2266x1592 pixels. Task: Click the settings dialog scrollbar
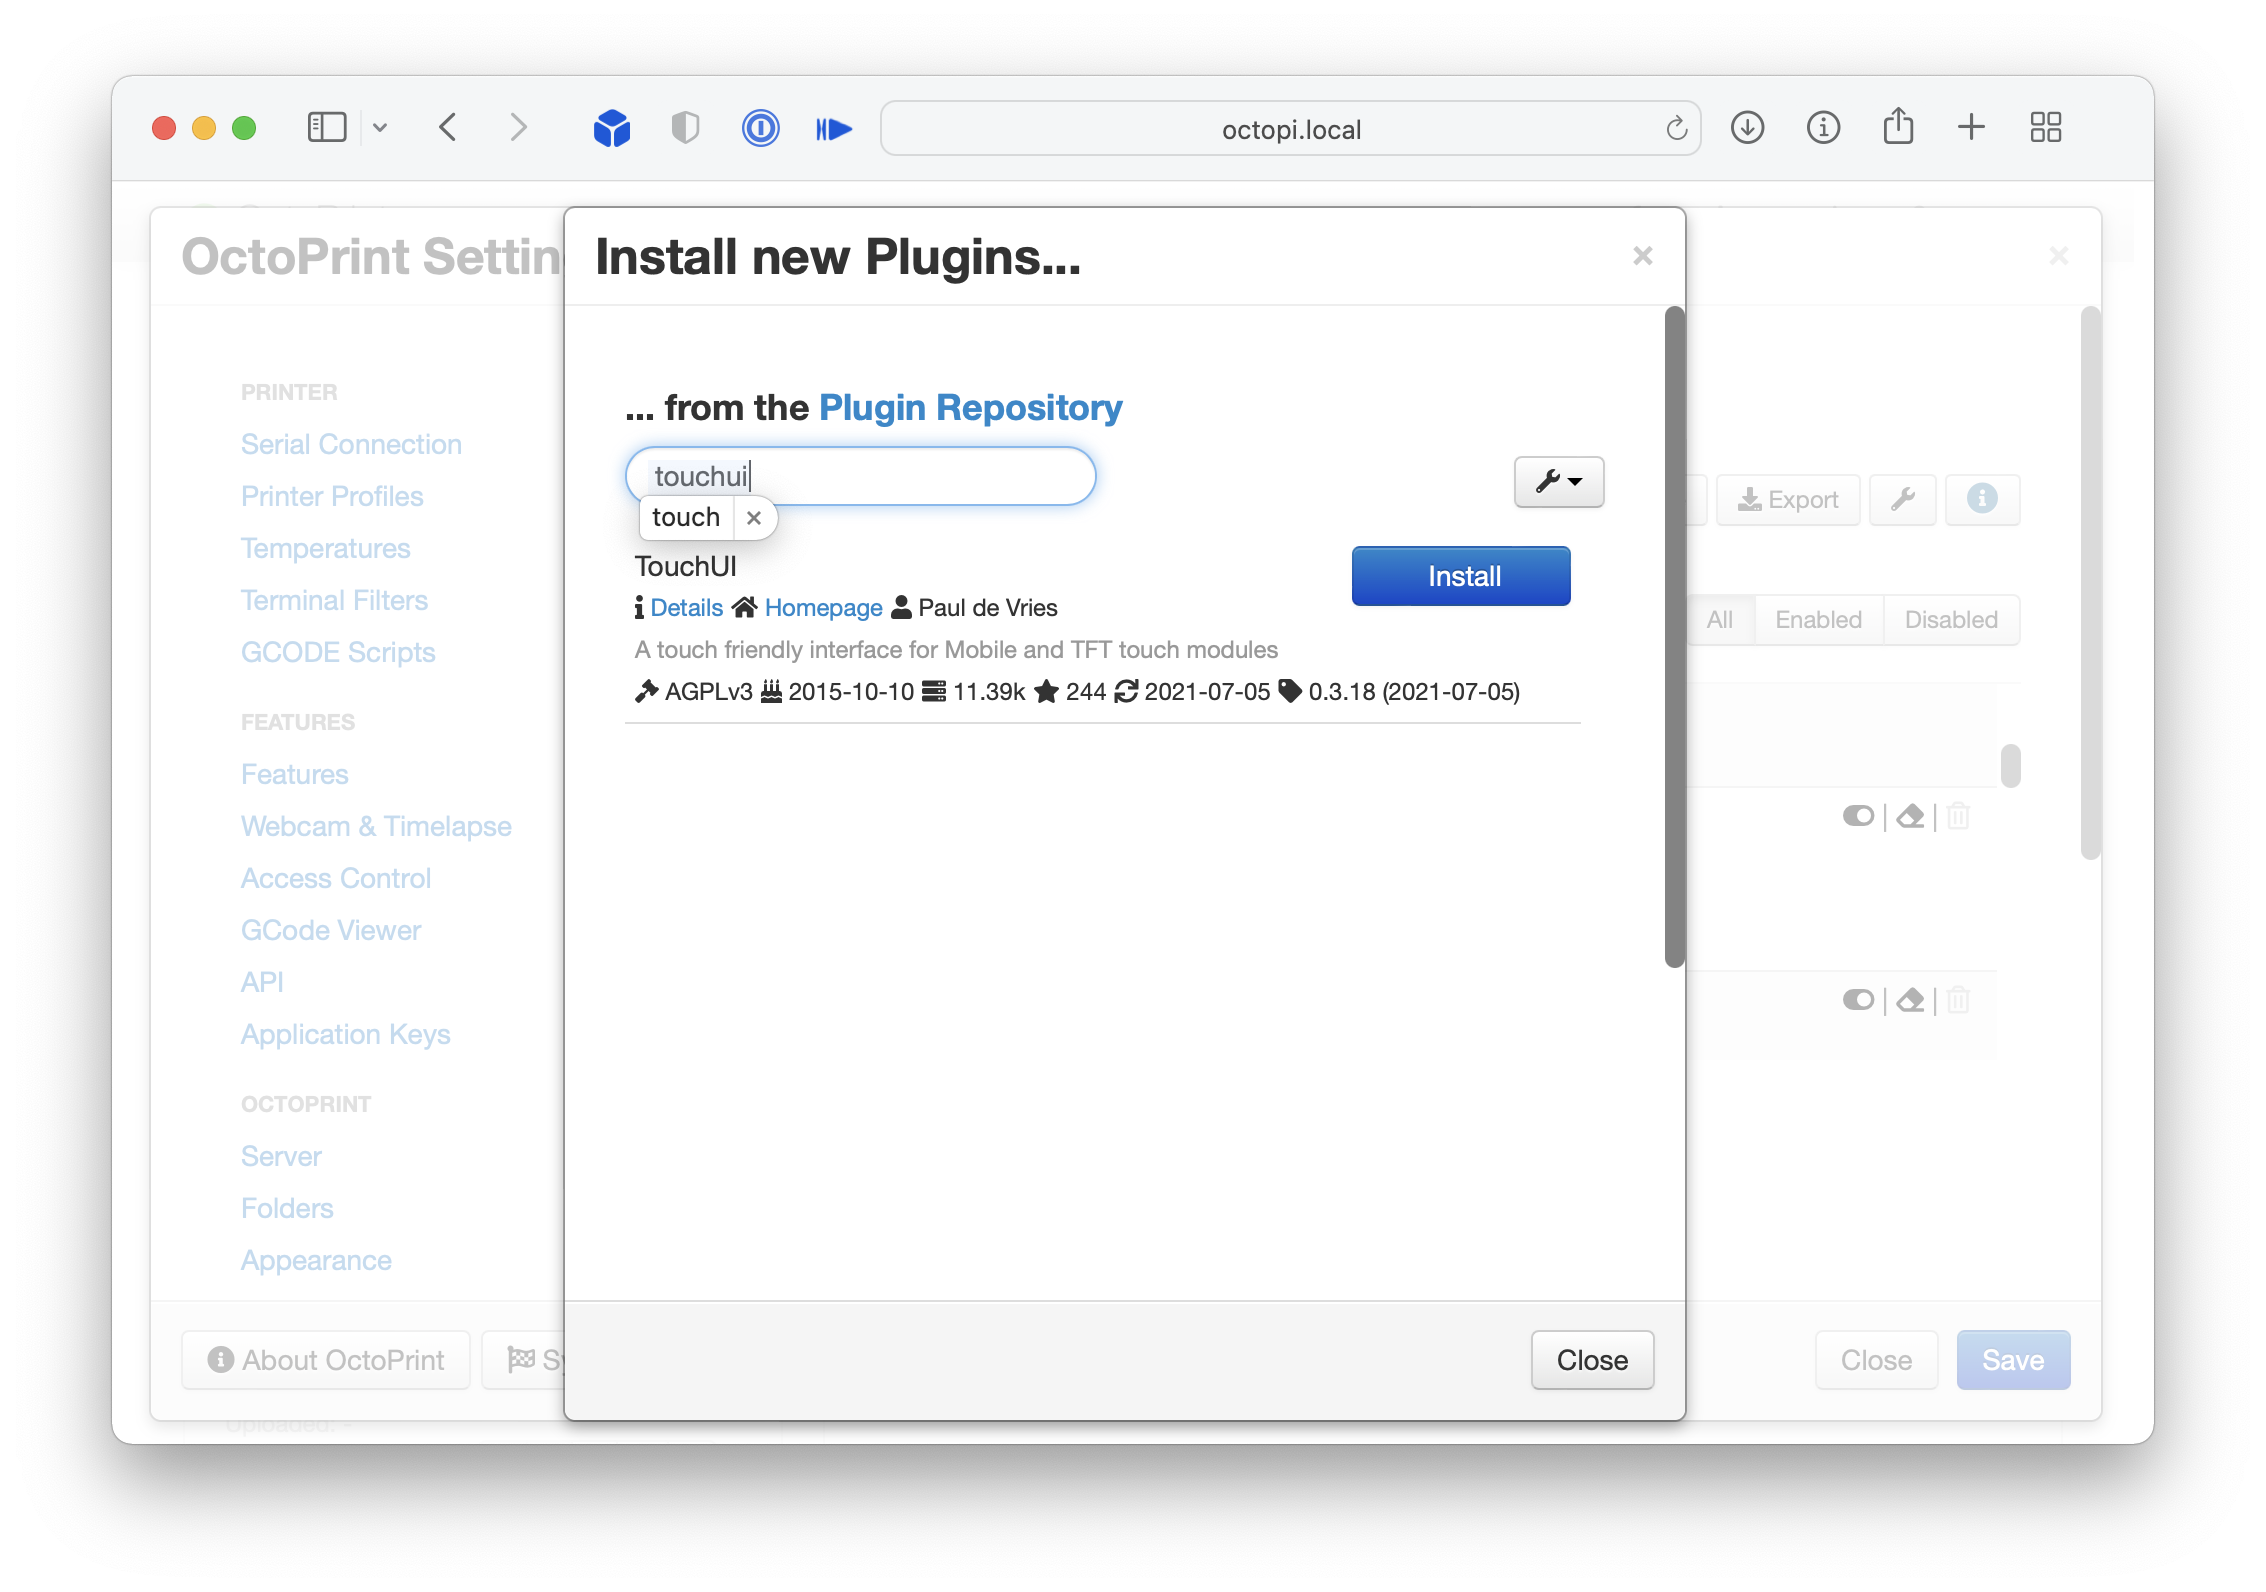(2090, 583)
